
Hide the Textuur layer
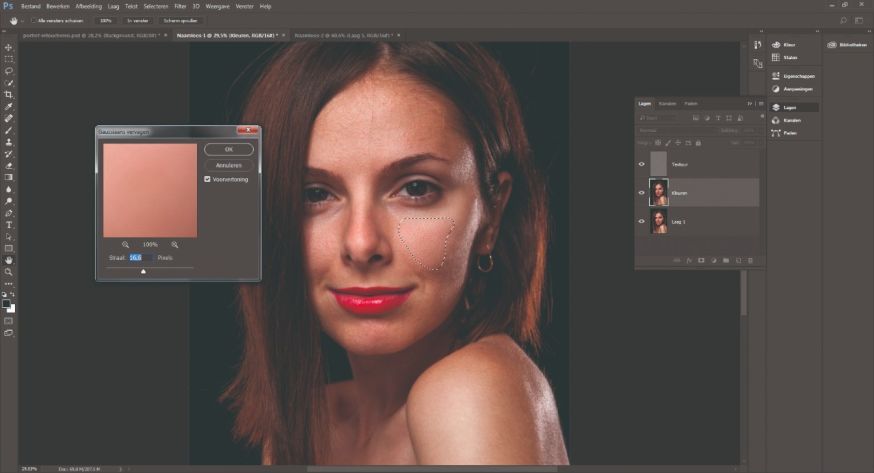coord(641,164)
